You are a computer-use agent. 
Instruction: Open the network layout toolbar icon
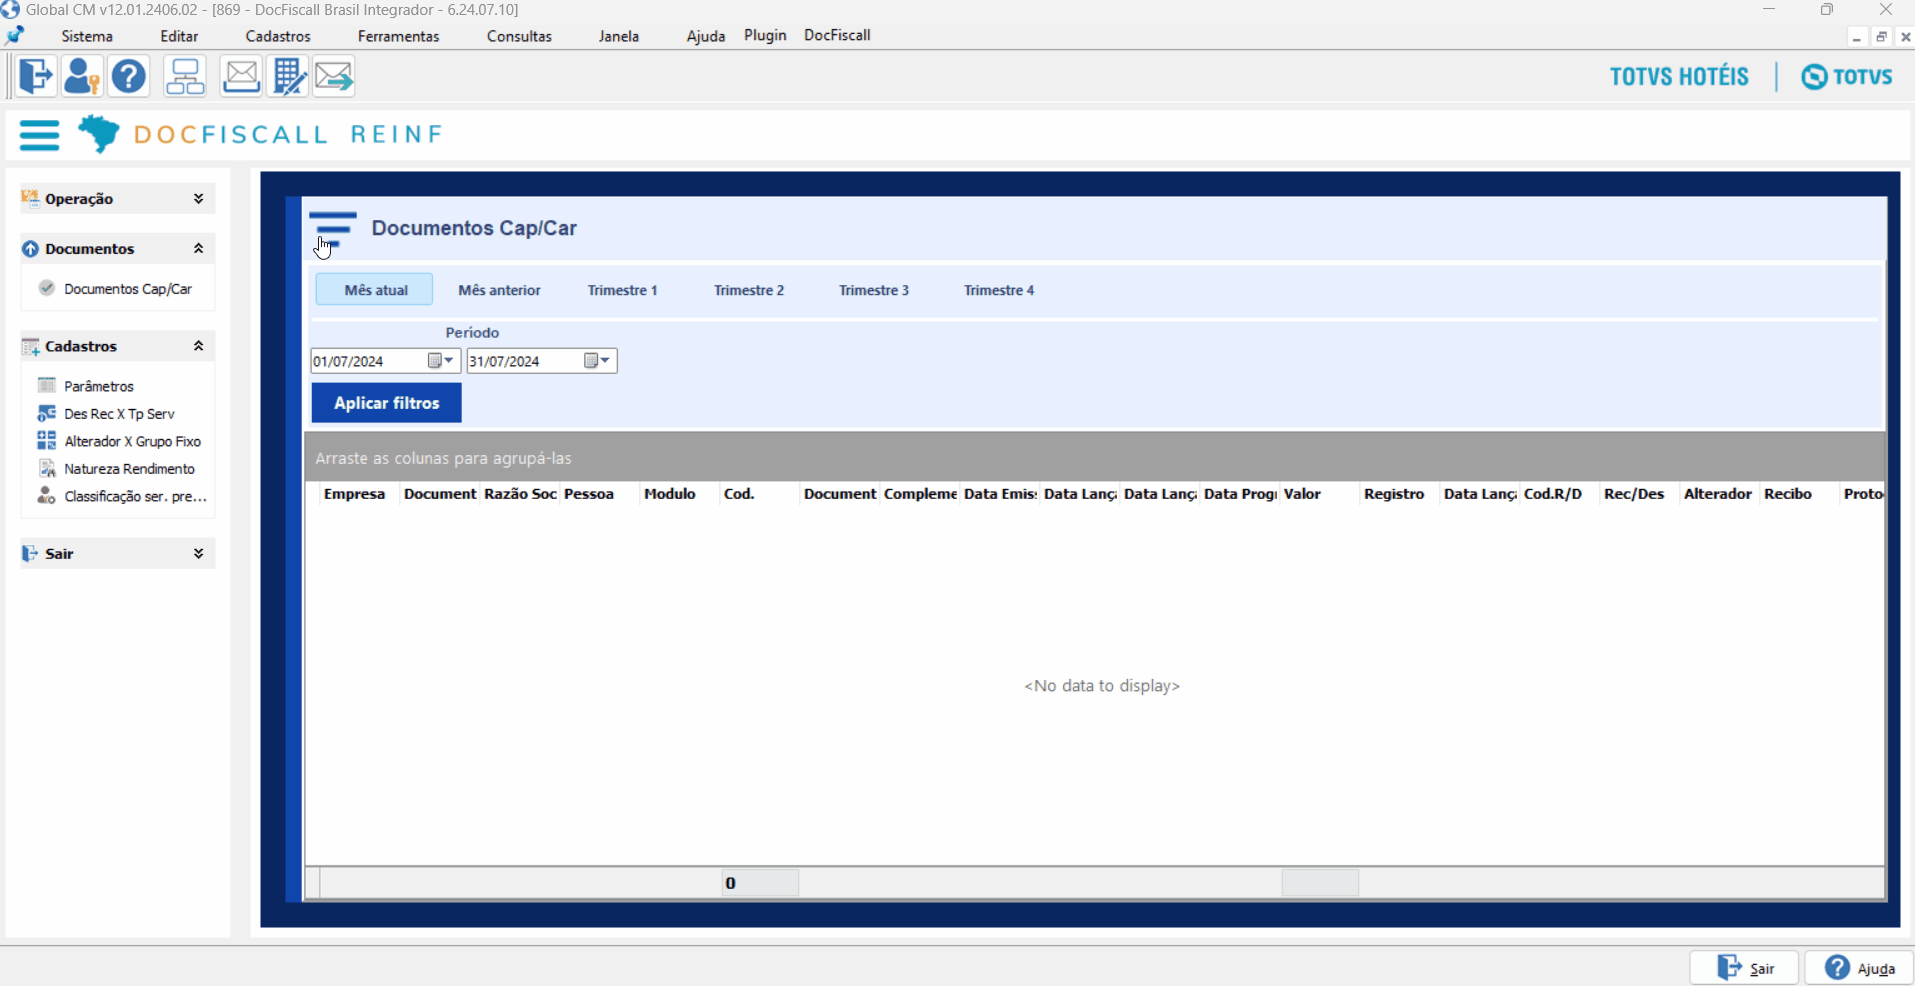click(185, 76)
